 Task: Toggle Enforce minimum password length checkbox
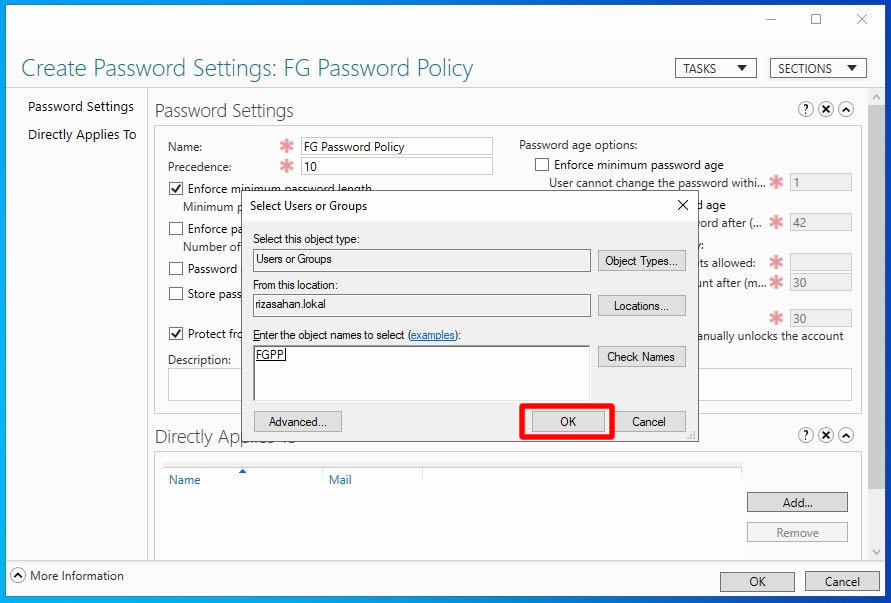[x=176, y=189]
